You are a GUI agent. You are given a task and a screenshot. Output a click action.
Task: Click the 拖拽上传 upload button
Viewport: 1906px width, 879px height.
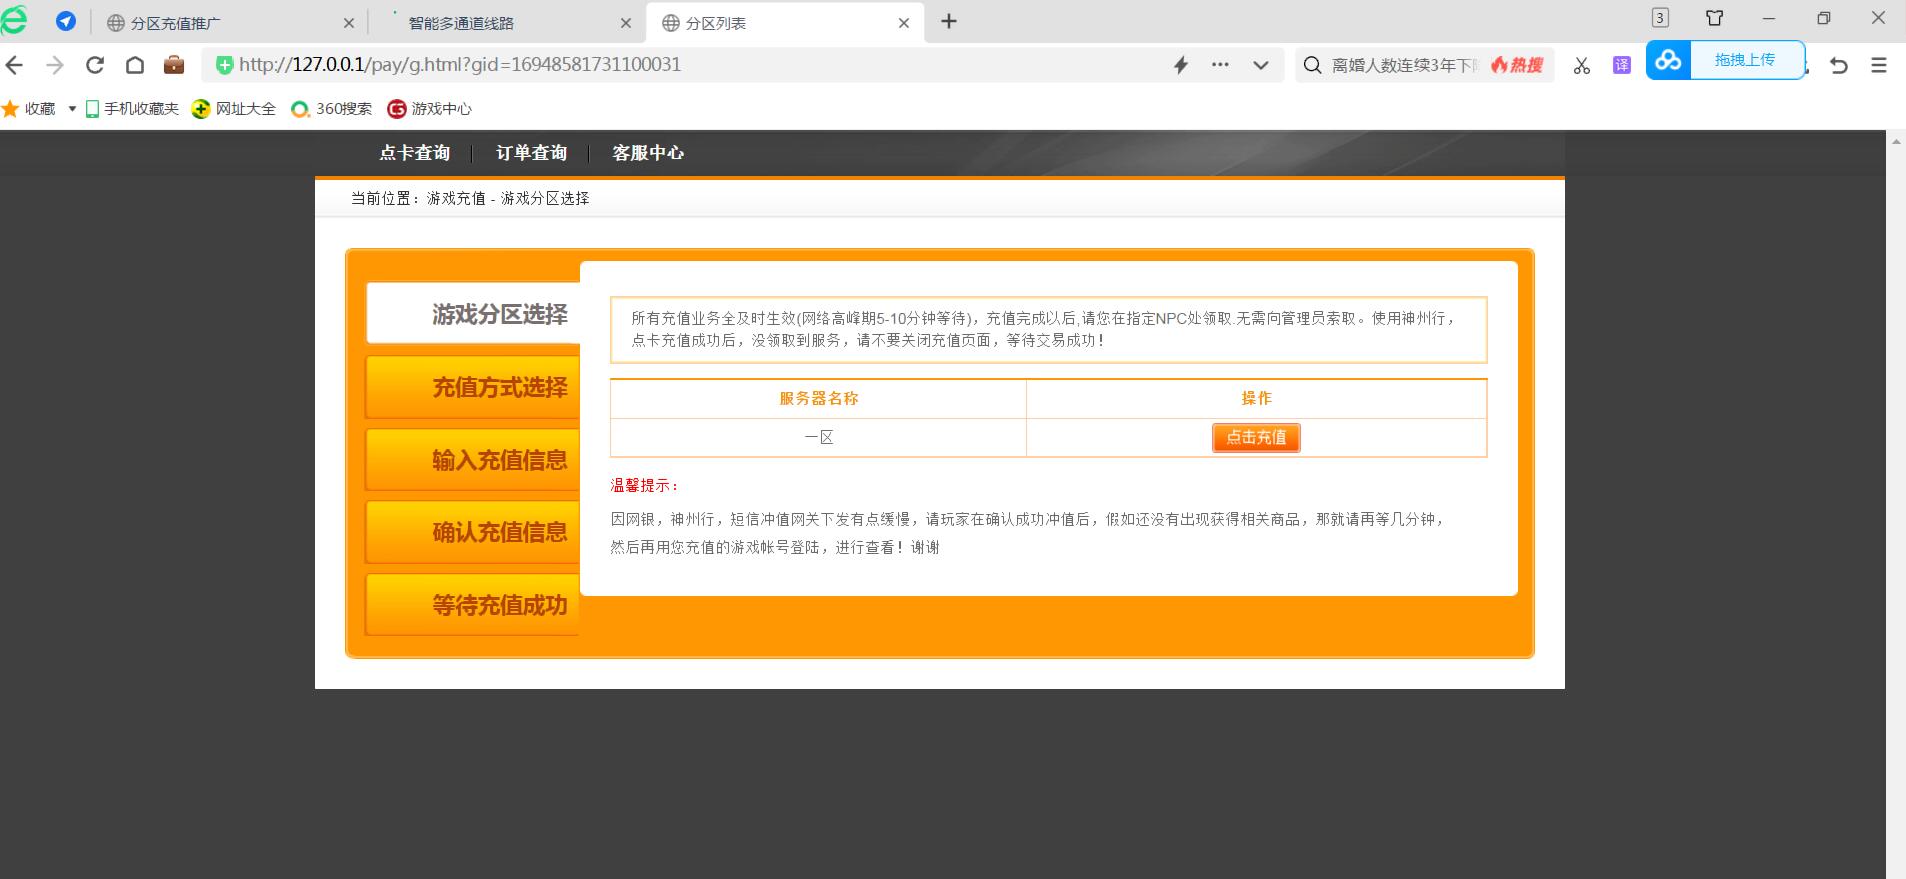[x=1744, y=60]
